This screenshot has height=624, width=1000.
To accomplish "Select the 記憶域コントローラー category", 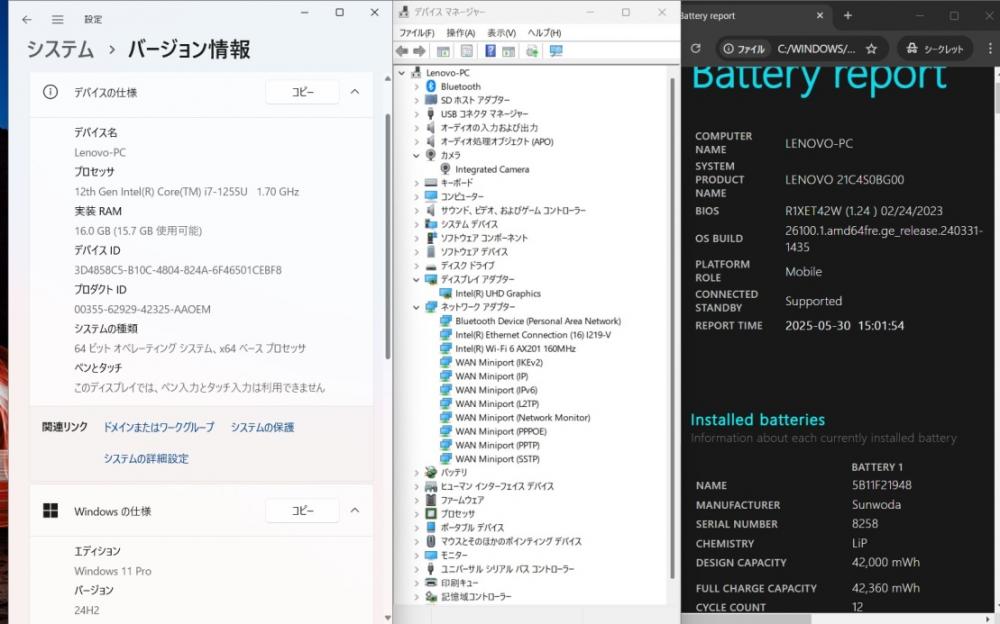I will (476, 597).
